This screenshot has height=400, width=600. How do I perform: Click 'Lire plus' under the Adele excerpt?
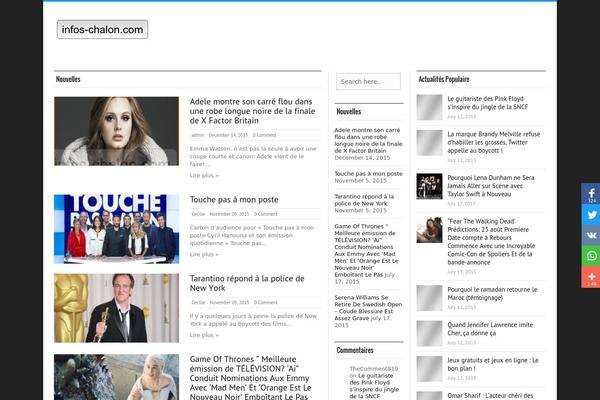(204, 175)
